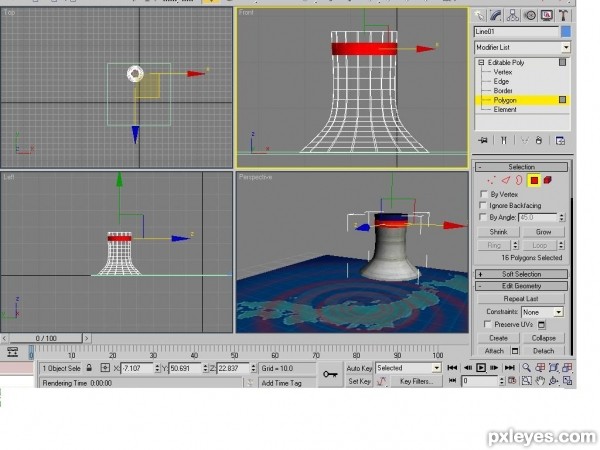Expand the Soft Selection rollout

pos(521,274)
